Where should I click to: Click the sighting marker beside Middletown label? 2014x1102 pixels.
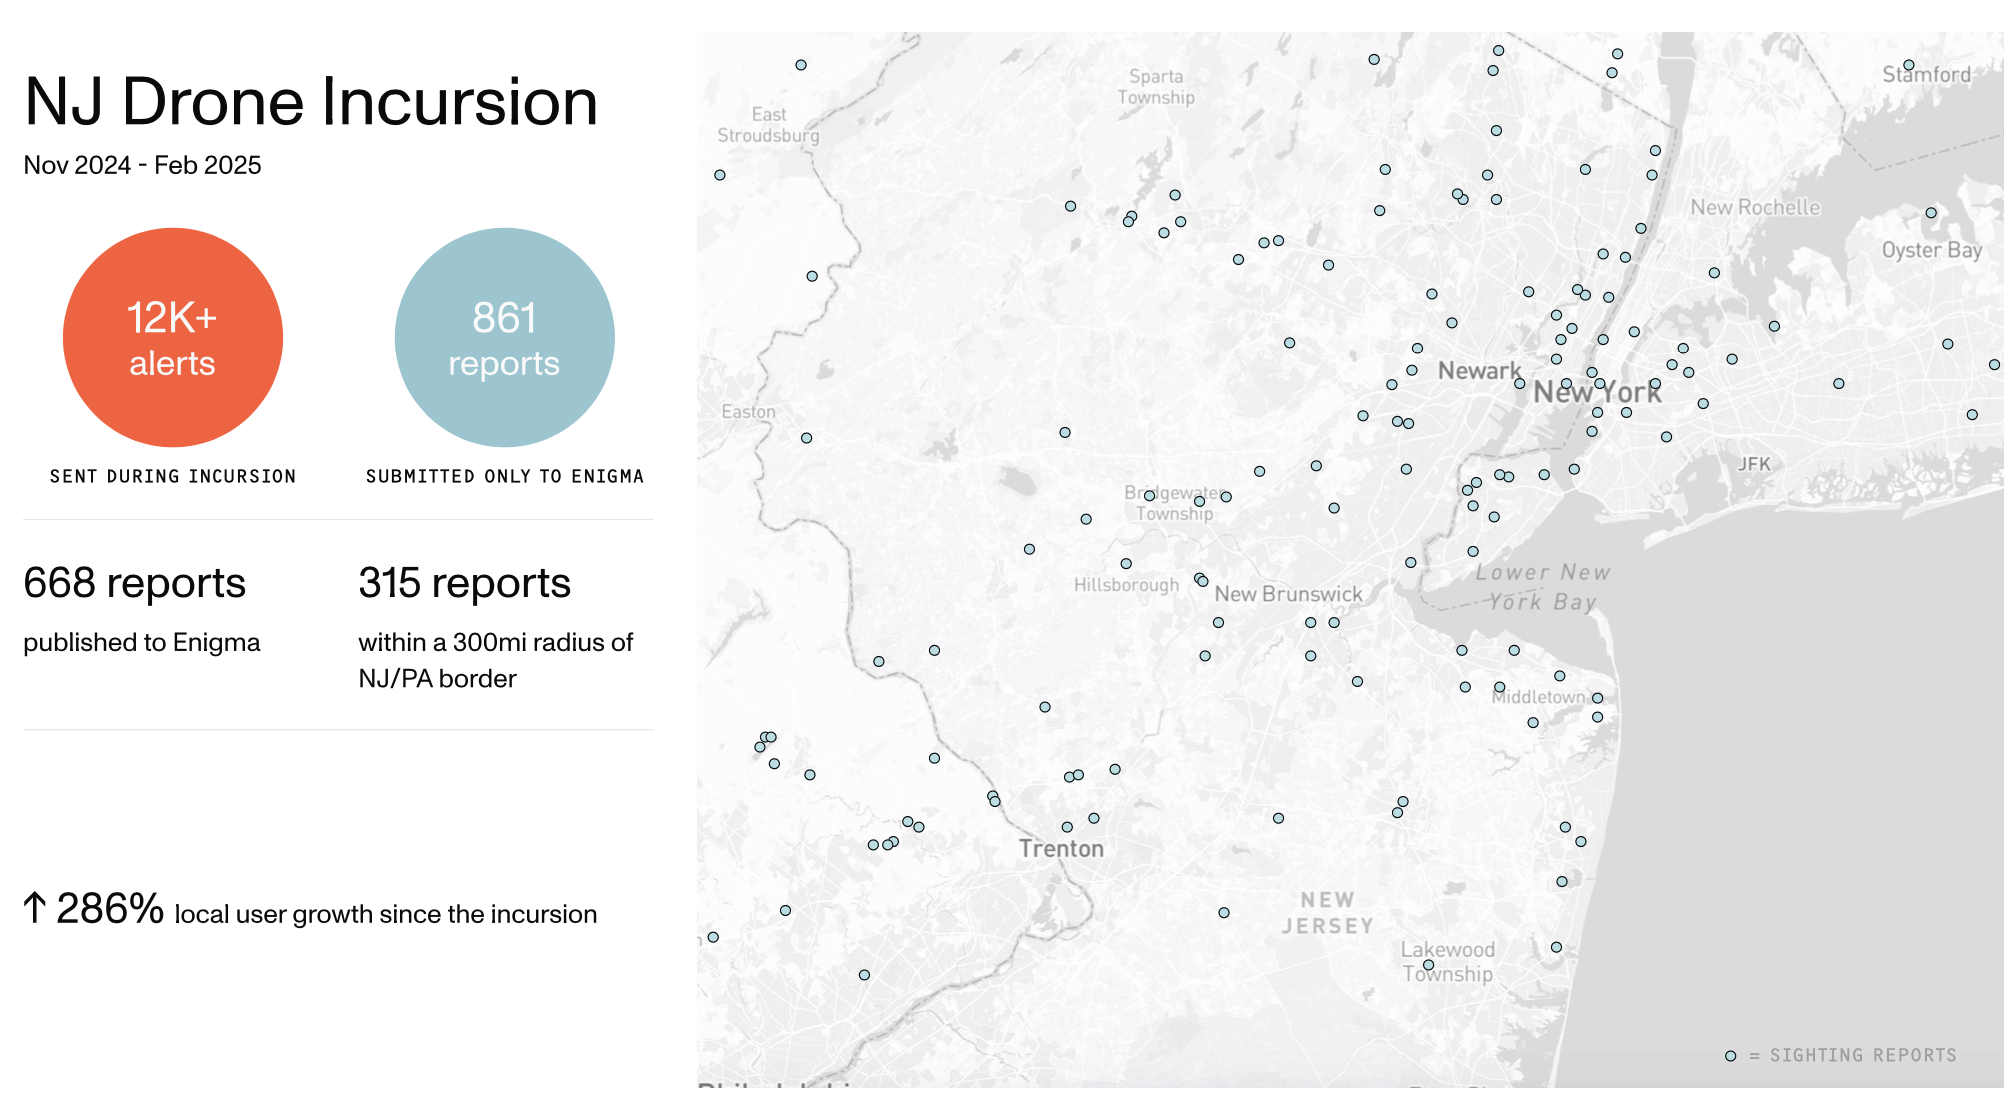(x=1597, y=698)
